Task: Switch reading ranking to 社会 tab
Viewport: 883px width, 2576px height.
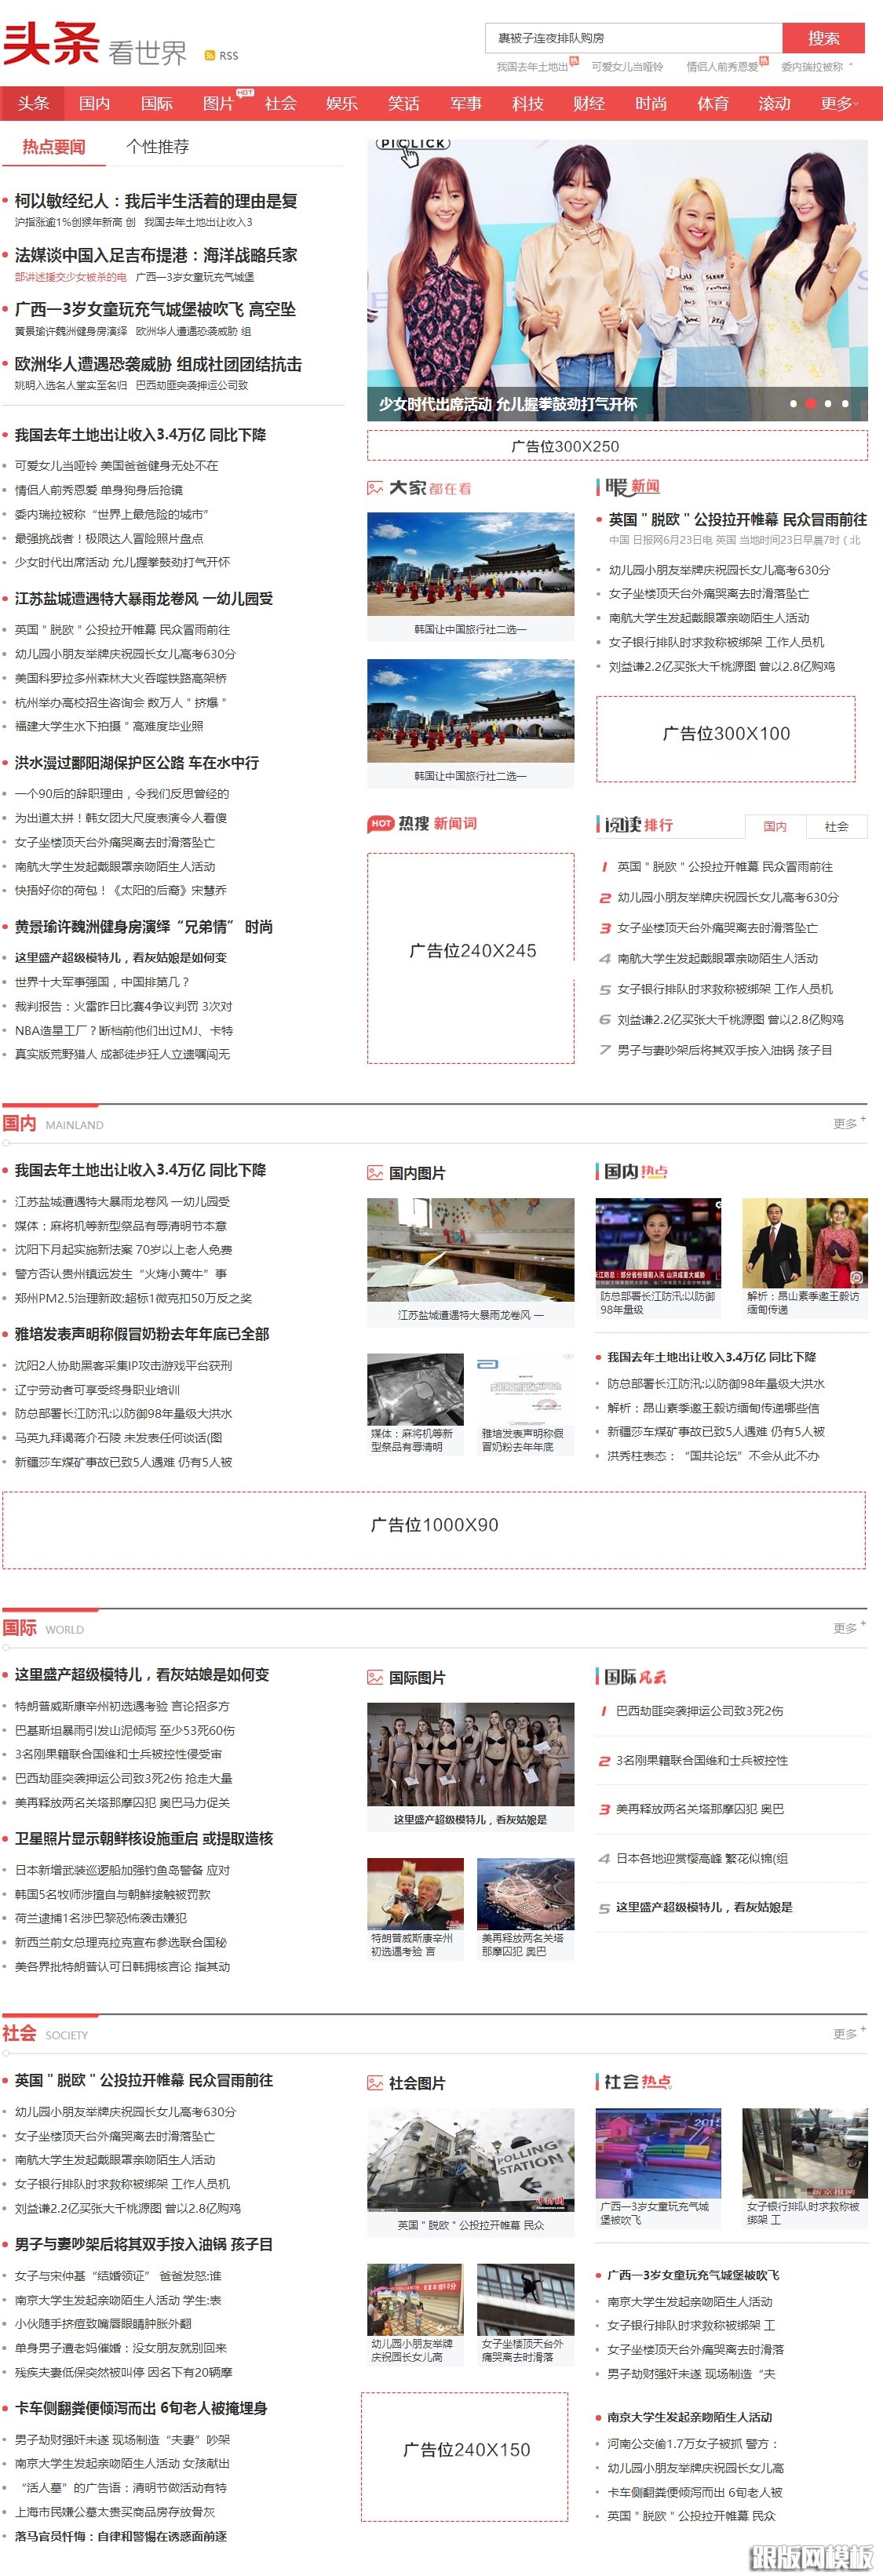Action: [x=836, y=826]
